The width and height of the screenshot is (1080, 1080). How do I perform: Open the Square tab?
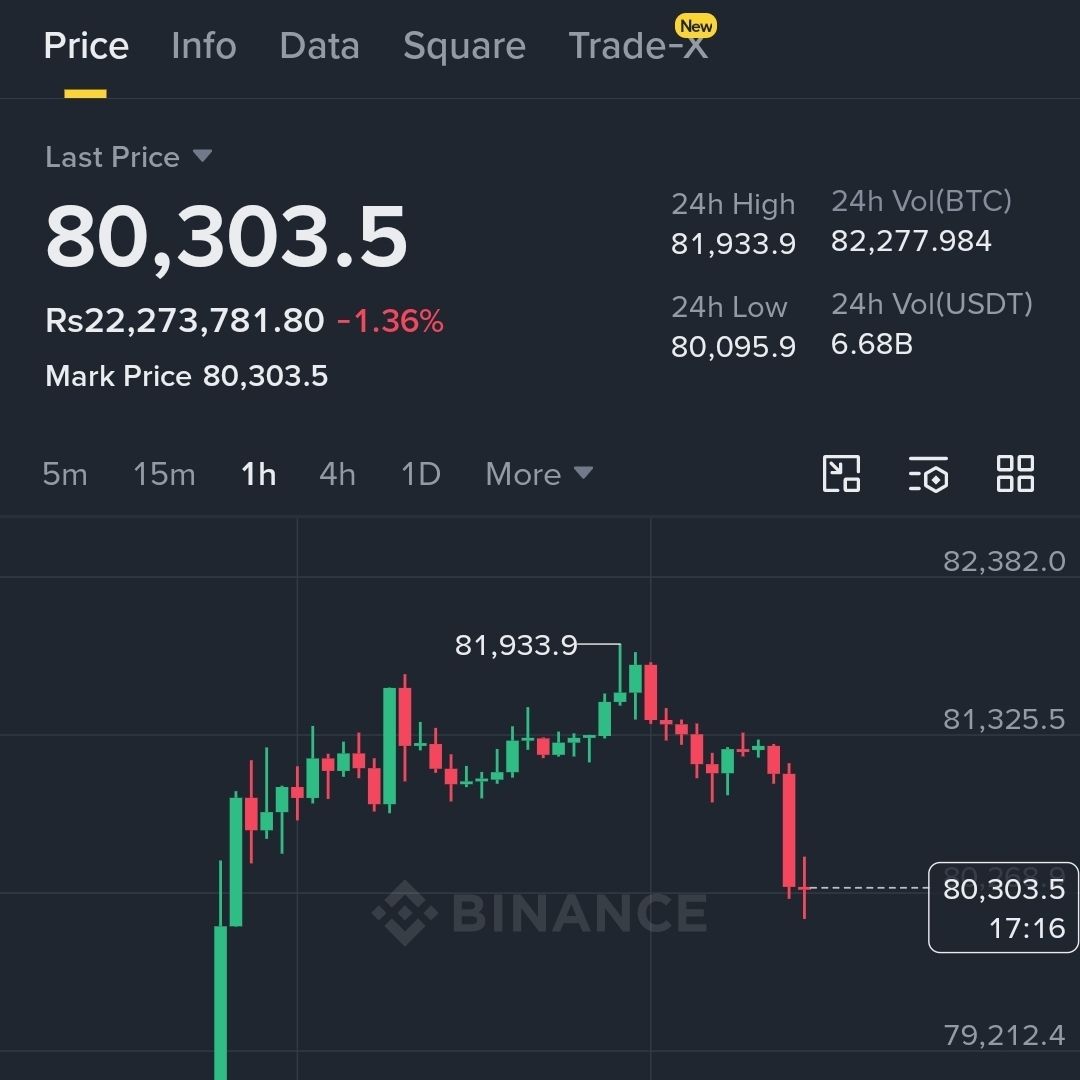(464, 46)
